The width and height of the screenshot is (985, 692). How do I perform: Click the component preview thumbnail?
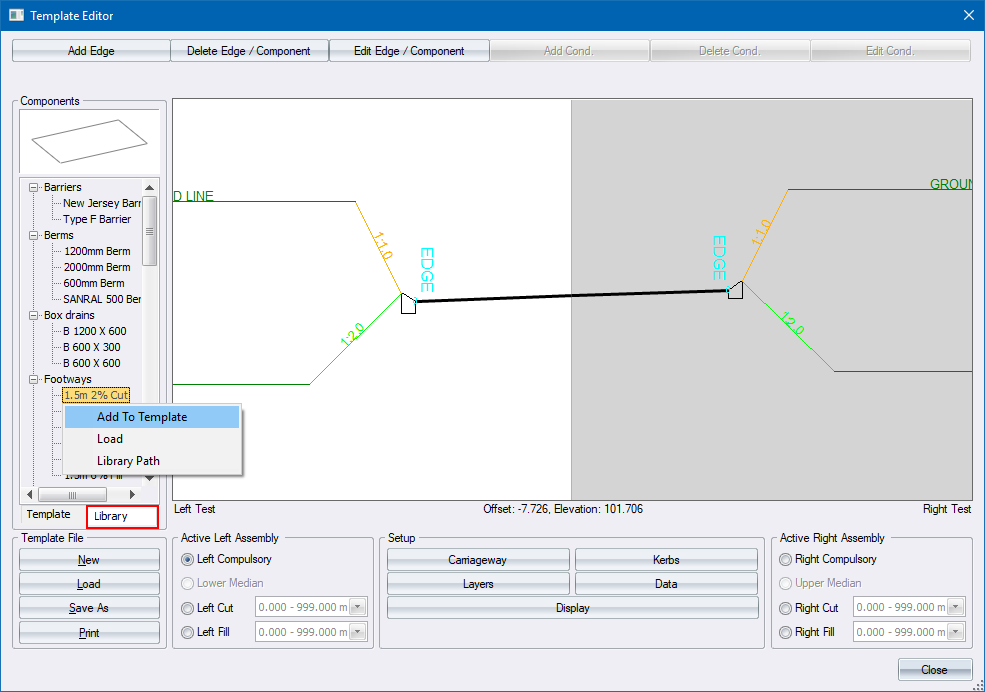88,141
